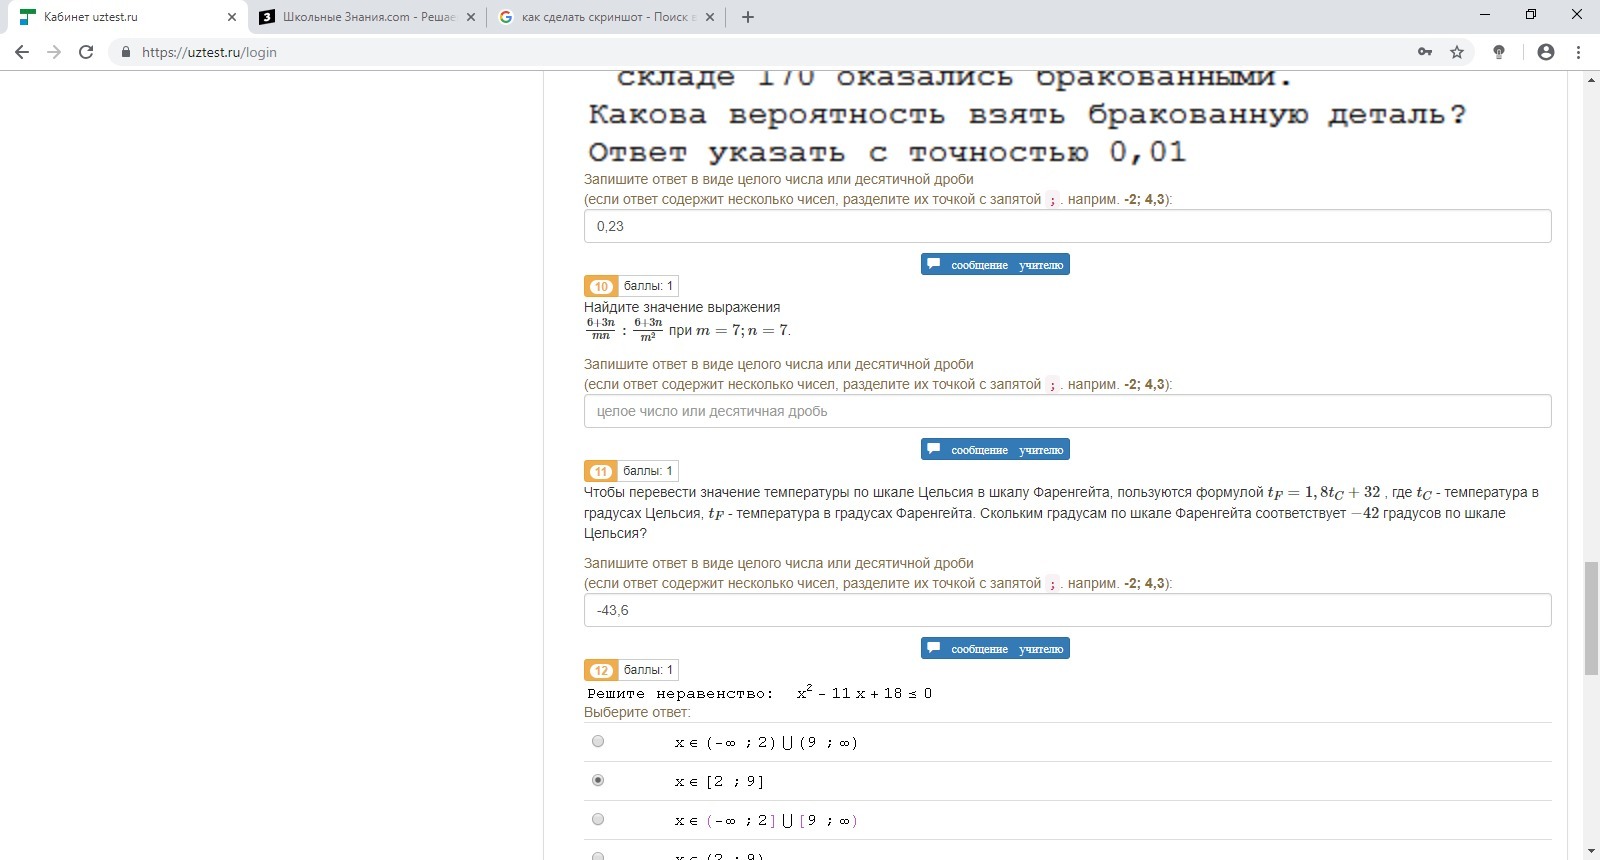
Task: Click the browser forward arrow
Action: click(54, 52)
